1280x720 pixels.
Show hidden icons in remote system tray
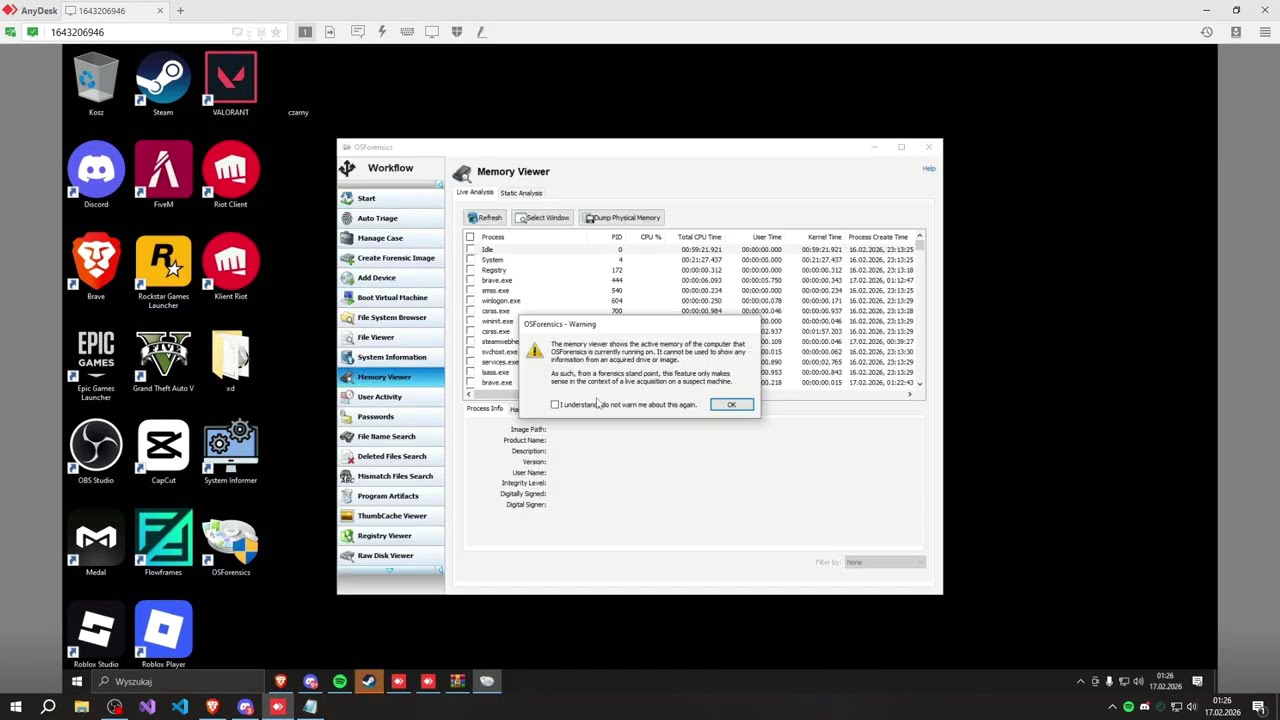click(x=1080, y=682)
